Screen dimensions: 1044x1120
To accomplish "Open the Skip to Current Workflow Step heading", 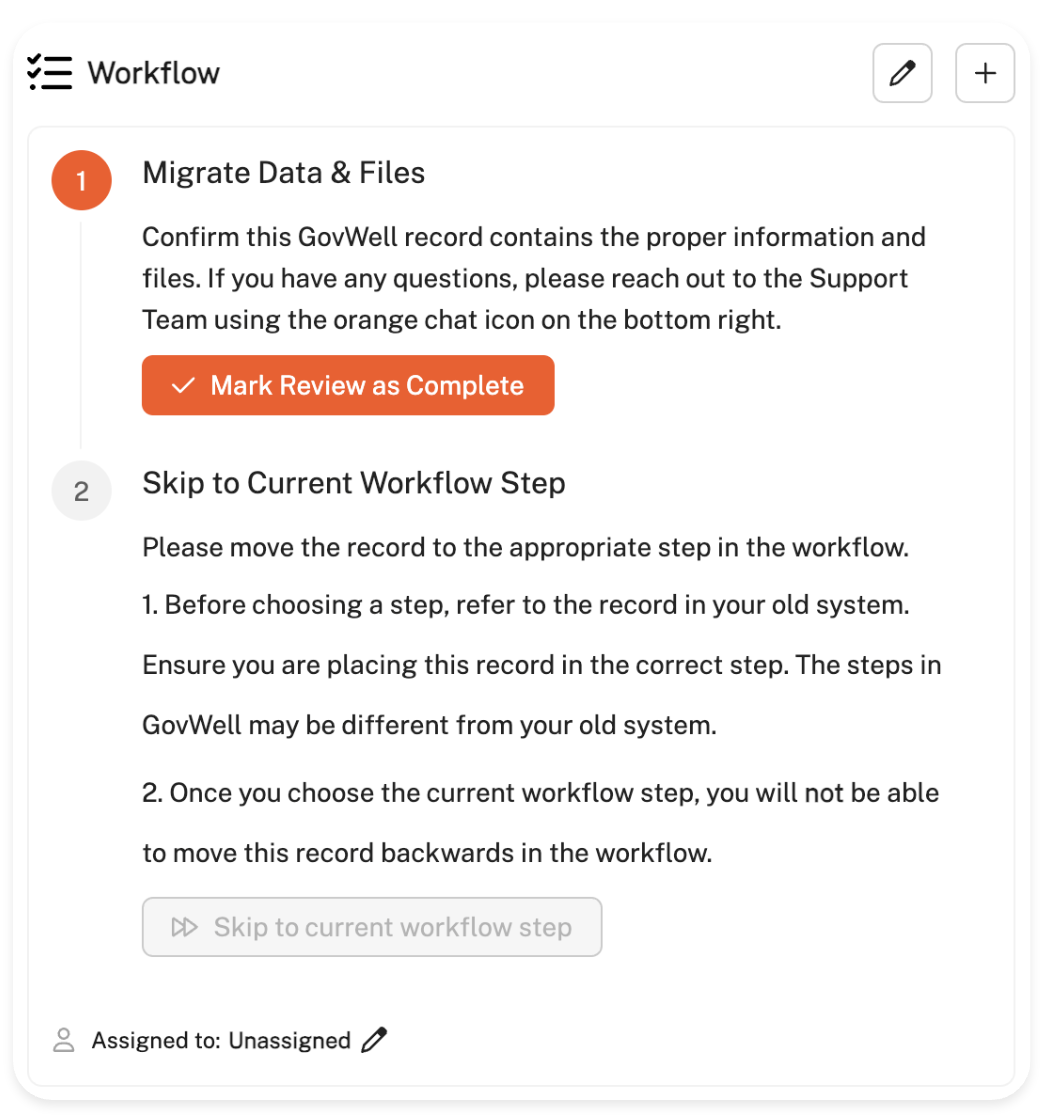I will [354, 483].
